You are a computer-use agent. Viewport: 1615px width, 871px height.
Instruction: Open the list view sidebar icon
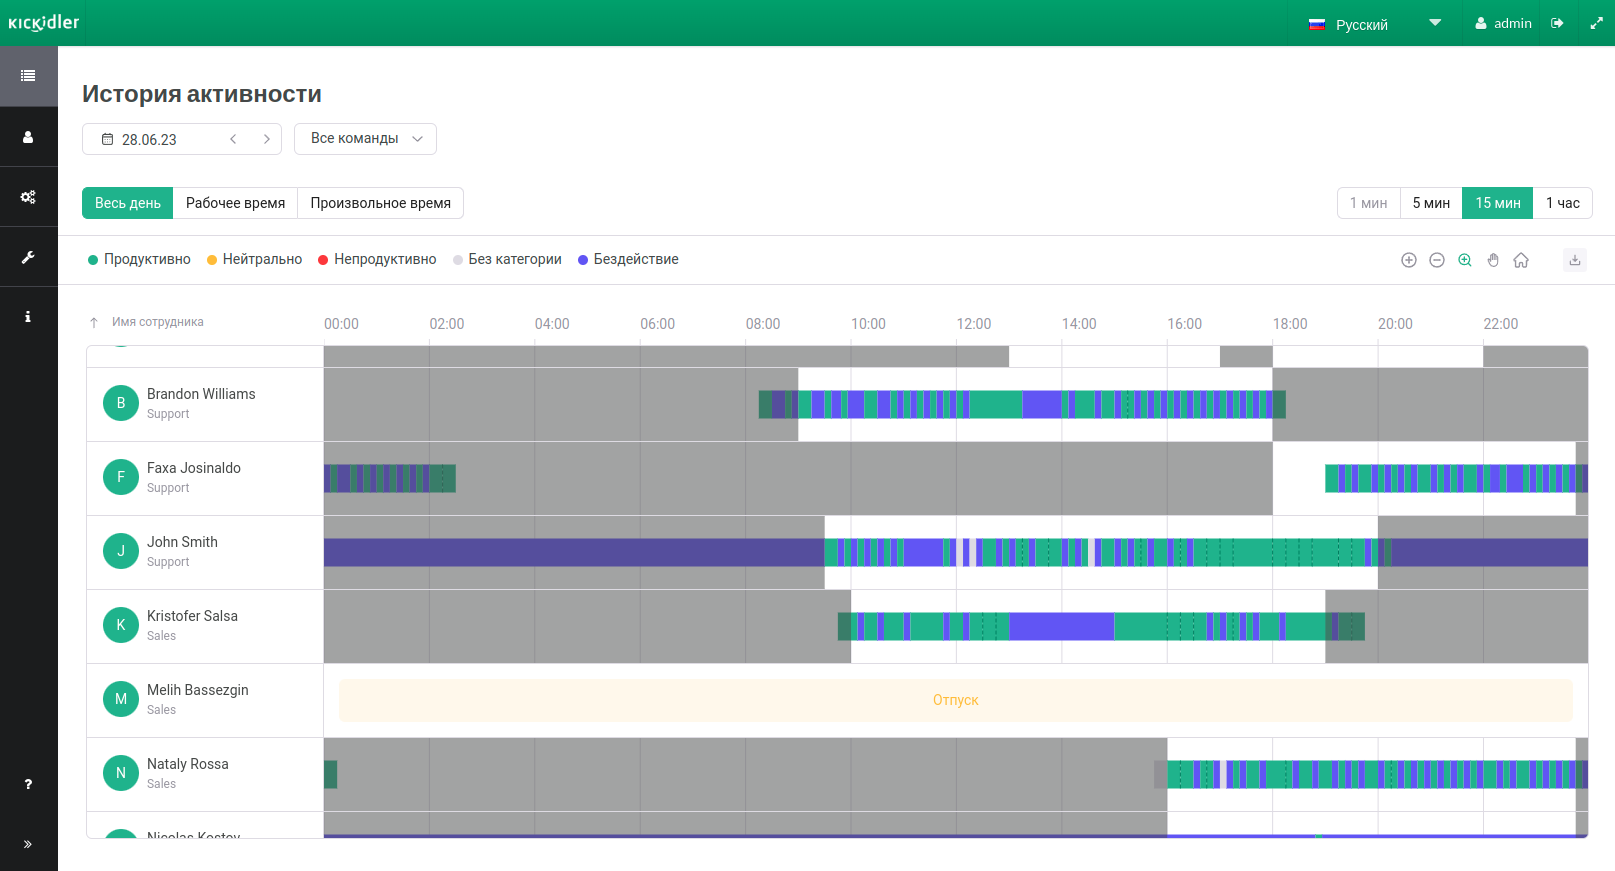pyautogui.click(x=28, y=76)
